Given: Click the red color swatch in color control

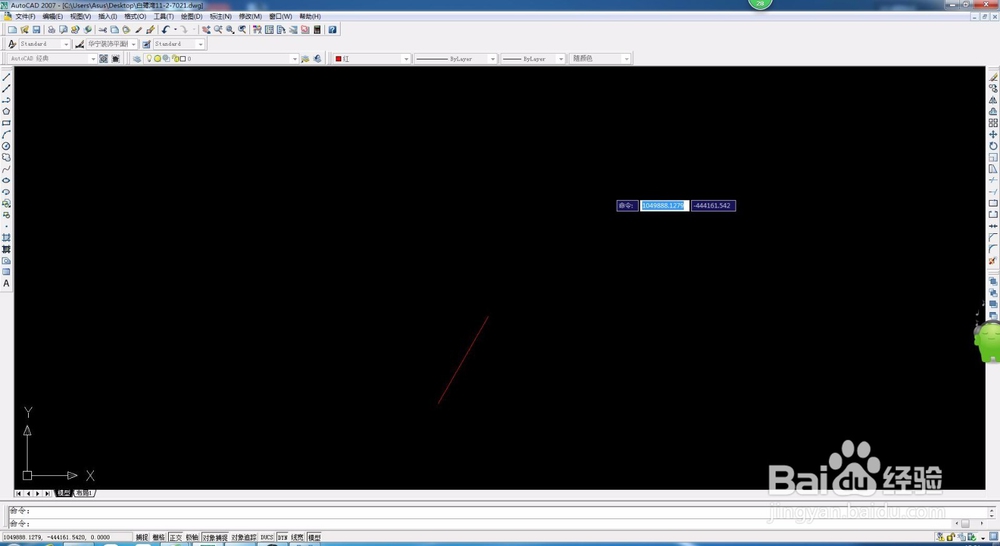Looking at the screenshot, I should point(338,59).
